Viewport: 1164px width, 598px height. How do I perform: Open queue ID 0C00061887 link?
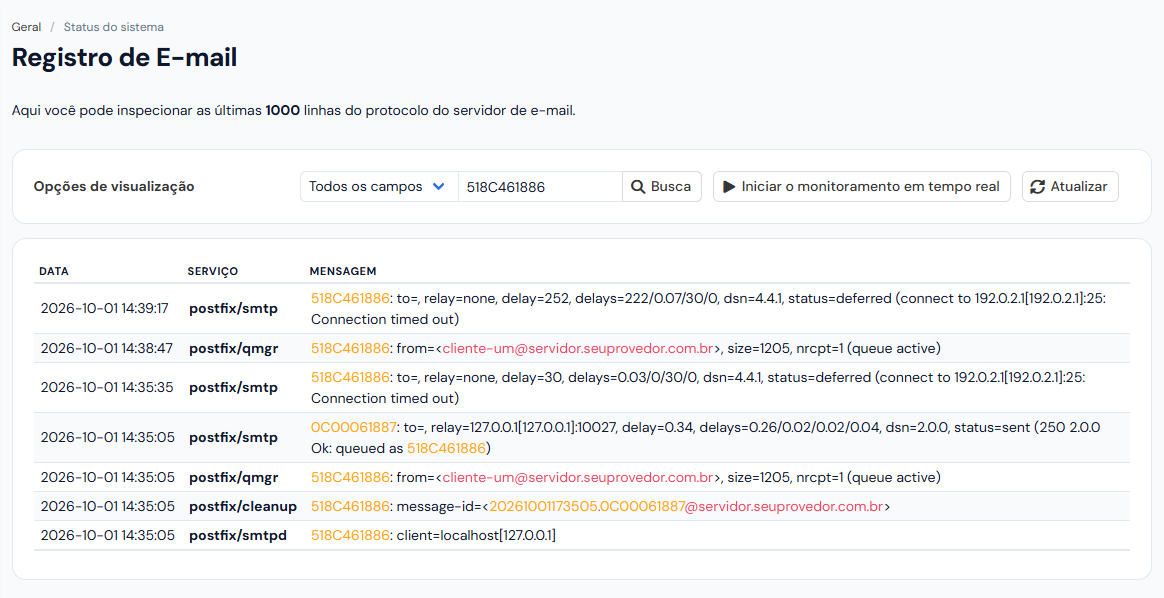(x=353, y=427)
